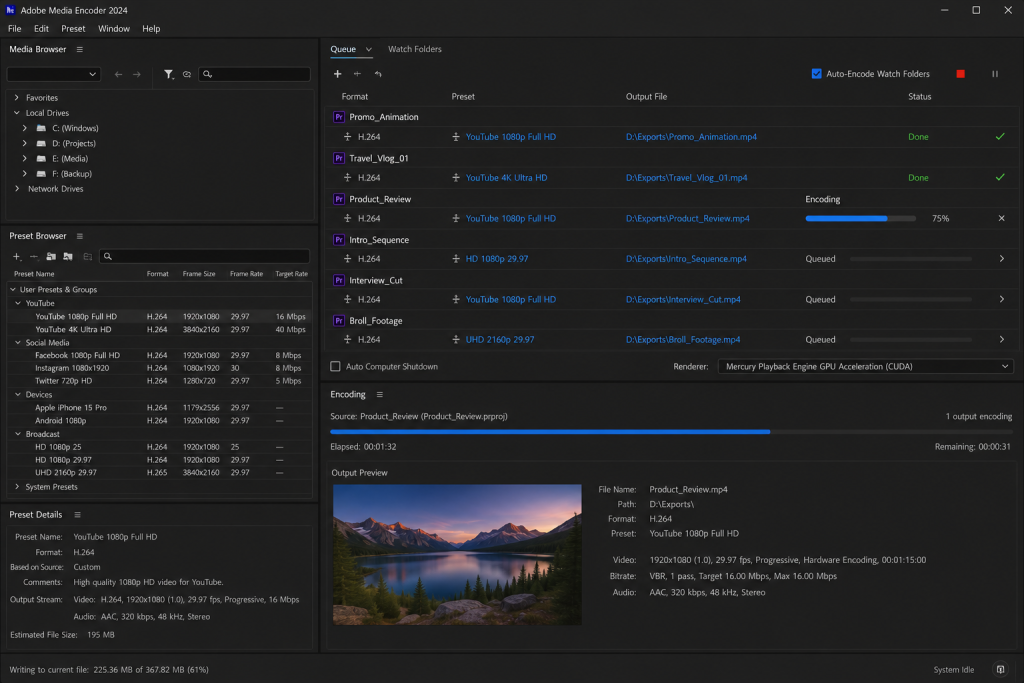The width and height of the screenshot is (1024, 683).
Task: Click the red Stop Queue button
Action: point(960,74)
